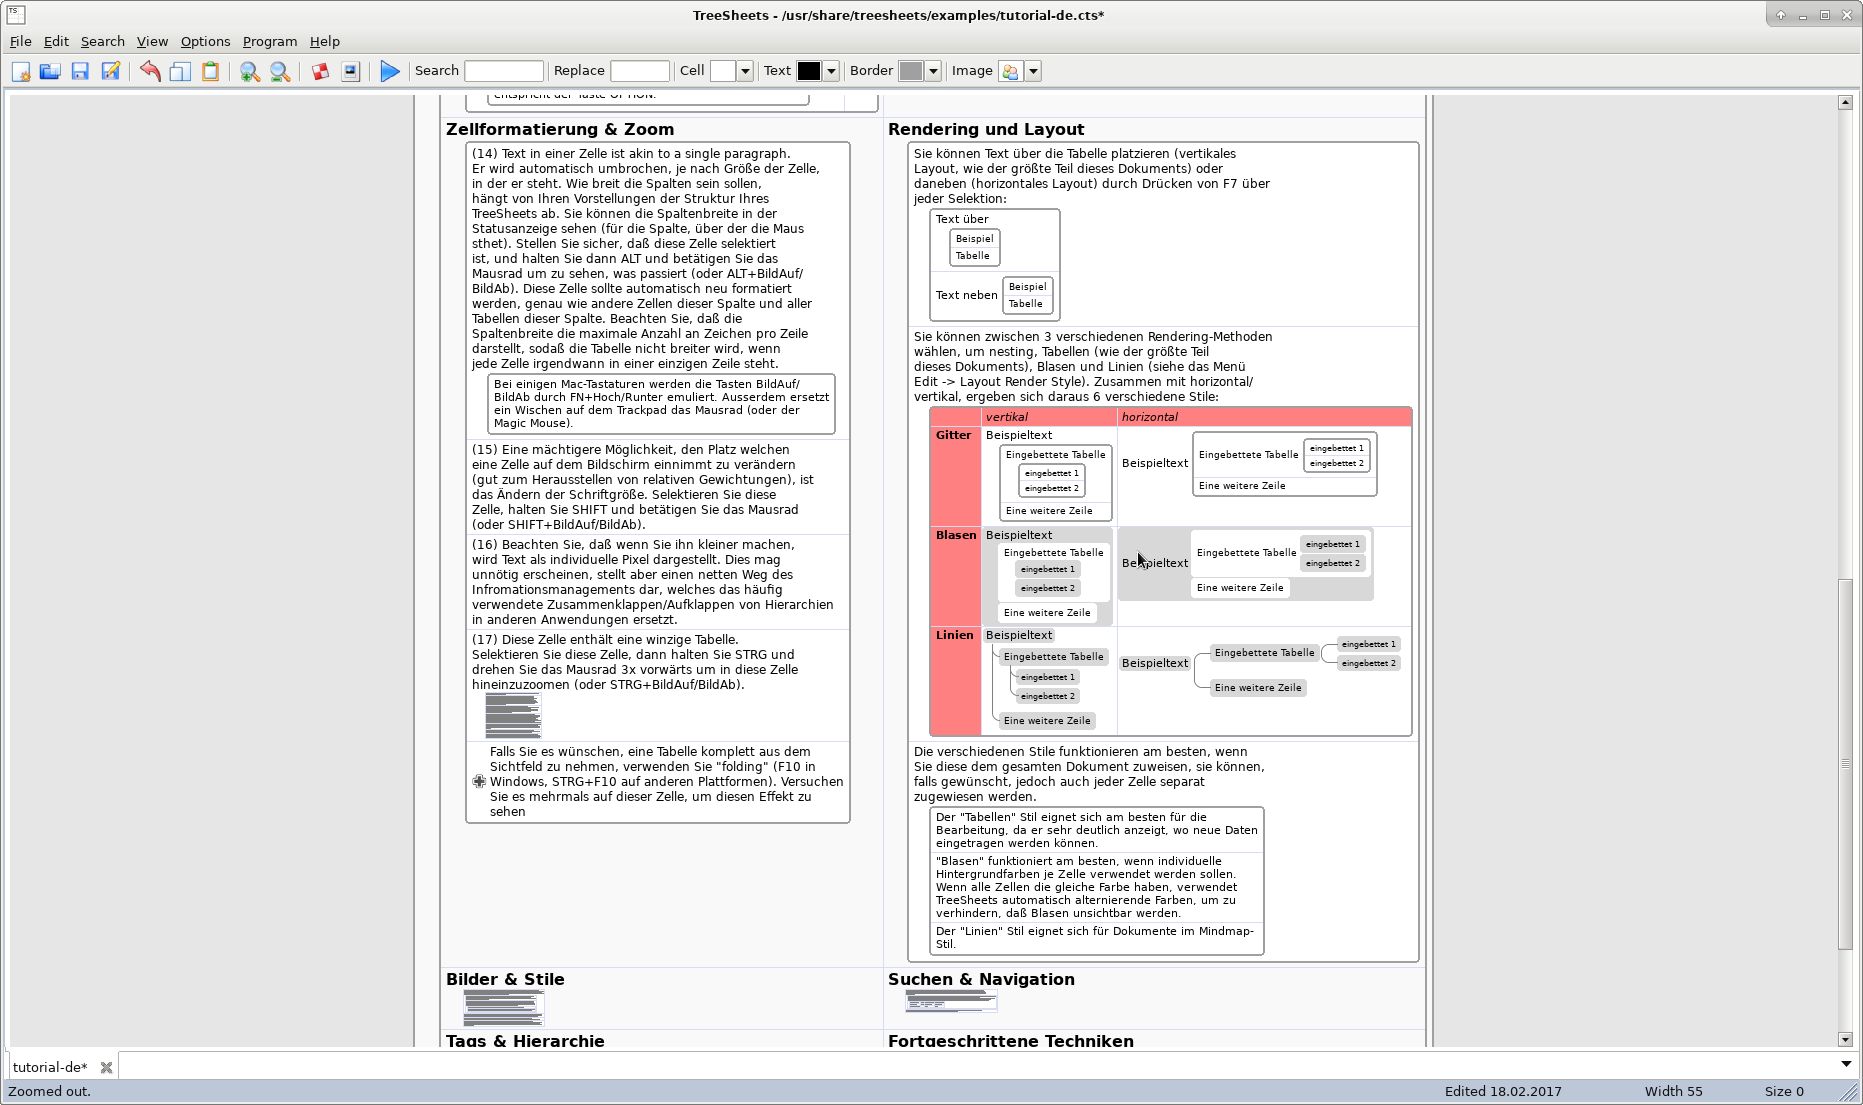1863x1105 pixels.
Task: Unfold the folded cell plus icon
Action: (479, 782)
